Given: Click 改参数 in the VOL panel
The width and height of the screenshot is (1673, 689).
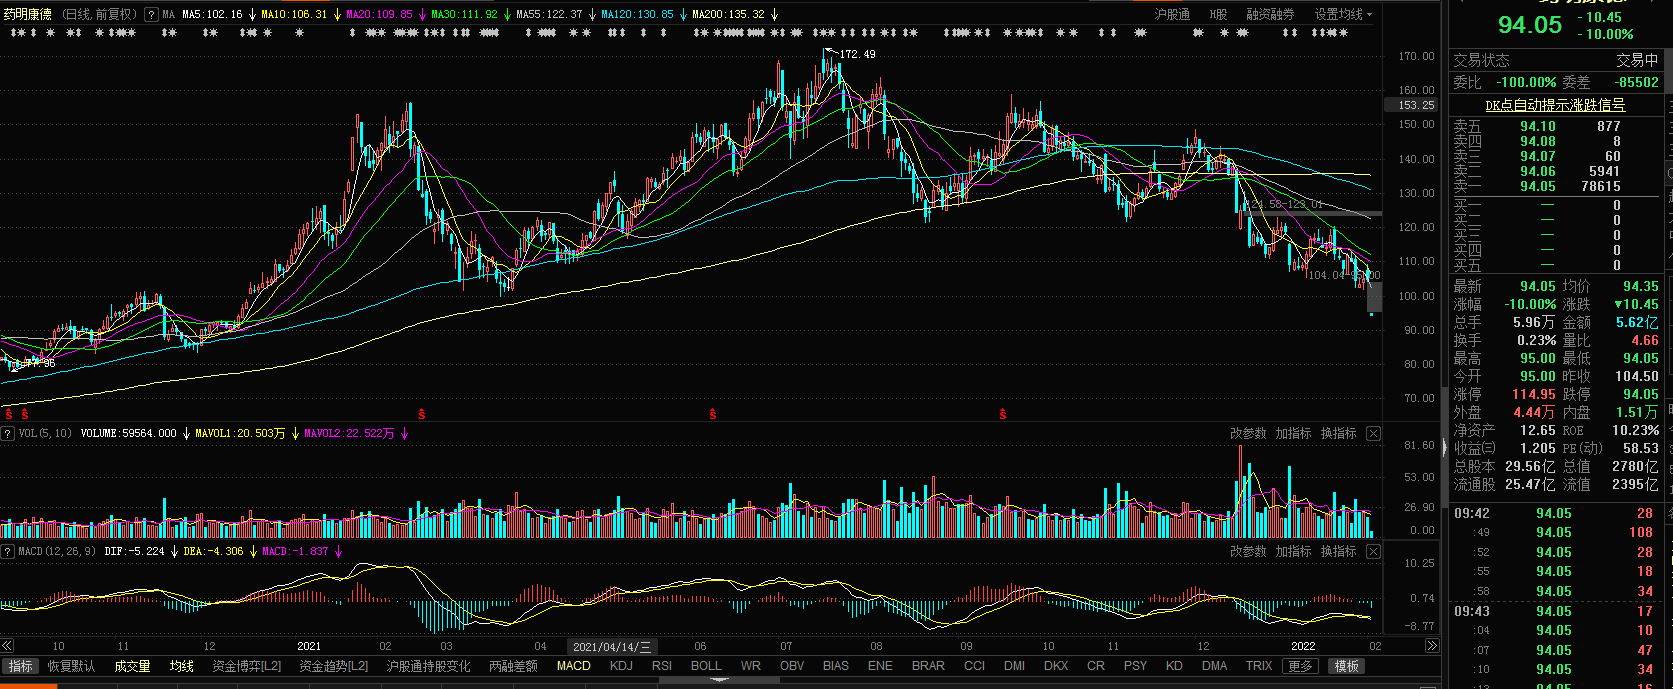Looking at the screenshot, I should tap(1247, 433).
